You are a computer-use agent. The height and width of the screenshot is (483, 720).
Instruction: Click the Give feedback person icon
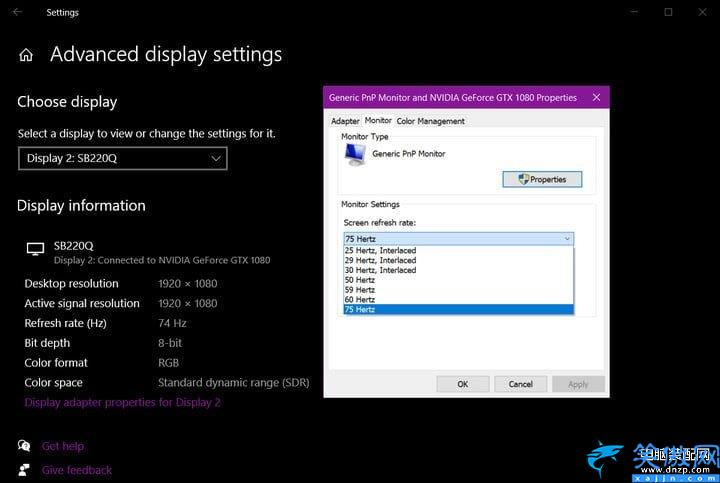(x=24, y=470)
